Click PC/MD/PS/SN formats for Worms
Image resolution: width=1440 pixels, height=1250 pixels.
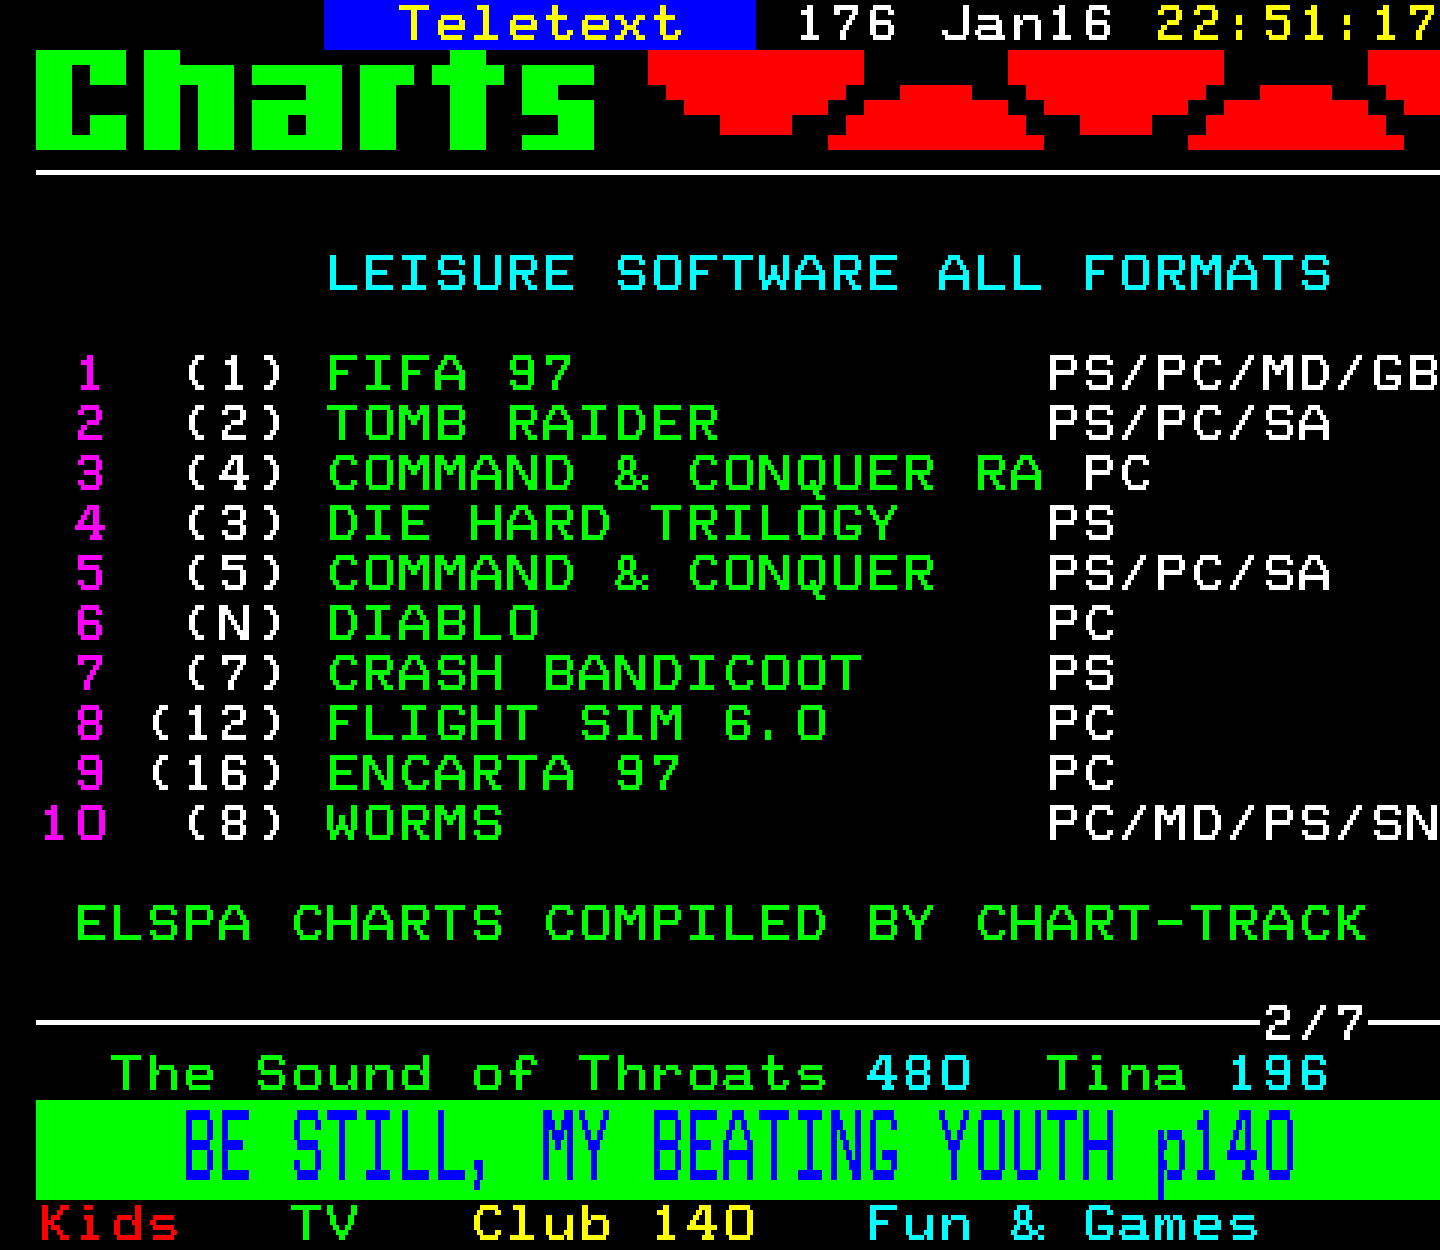pyautogui.click(x=1243, y=824)
